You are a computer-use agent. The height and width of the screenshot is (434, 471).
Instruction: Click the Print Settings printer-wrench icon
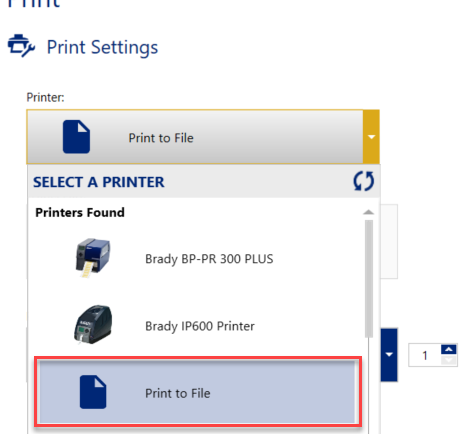(x=21, y=46)
